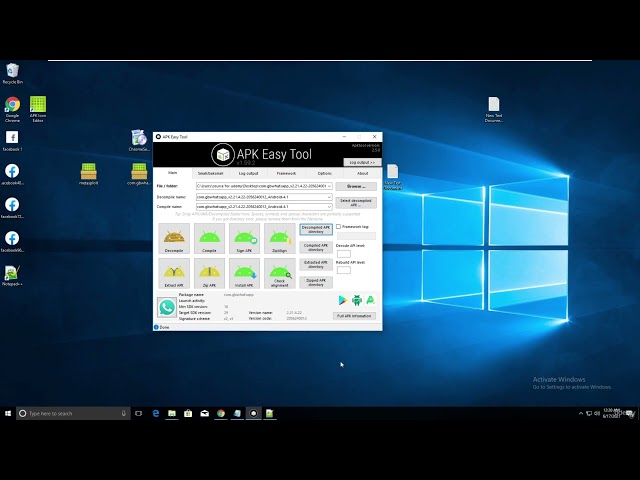Enable the Framework tag checkbox

tap(338, 227)
